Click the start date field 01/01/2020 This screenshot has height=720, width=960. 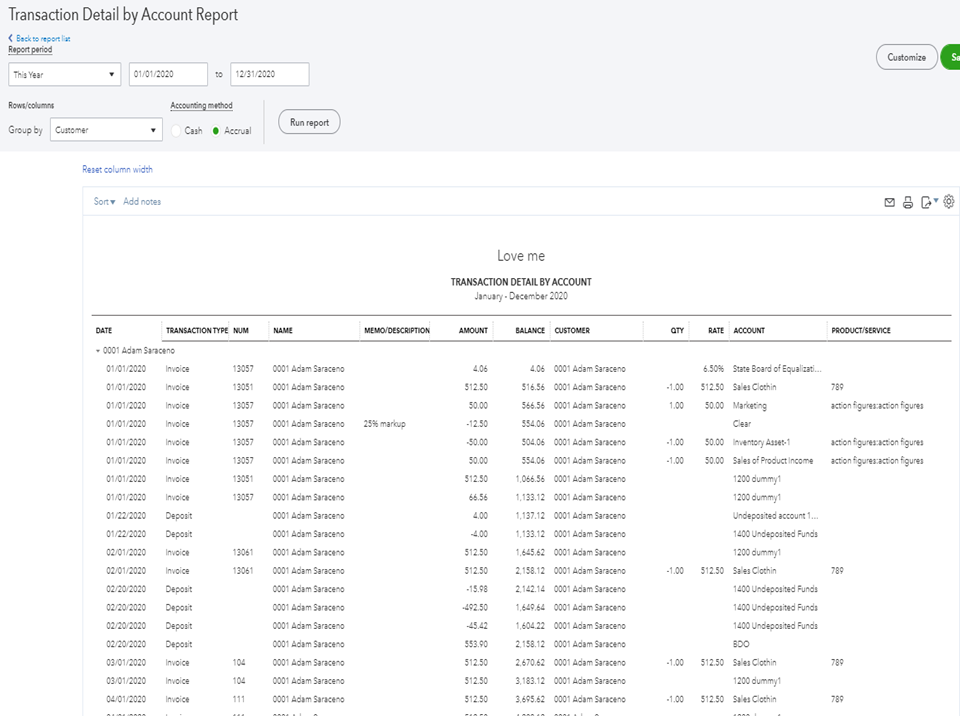[x=168, y=75]
